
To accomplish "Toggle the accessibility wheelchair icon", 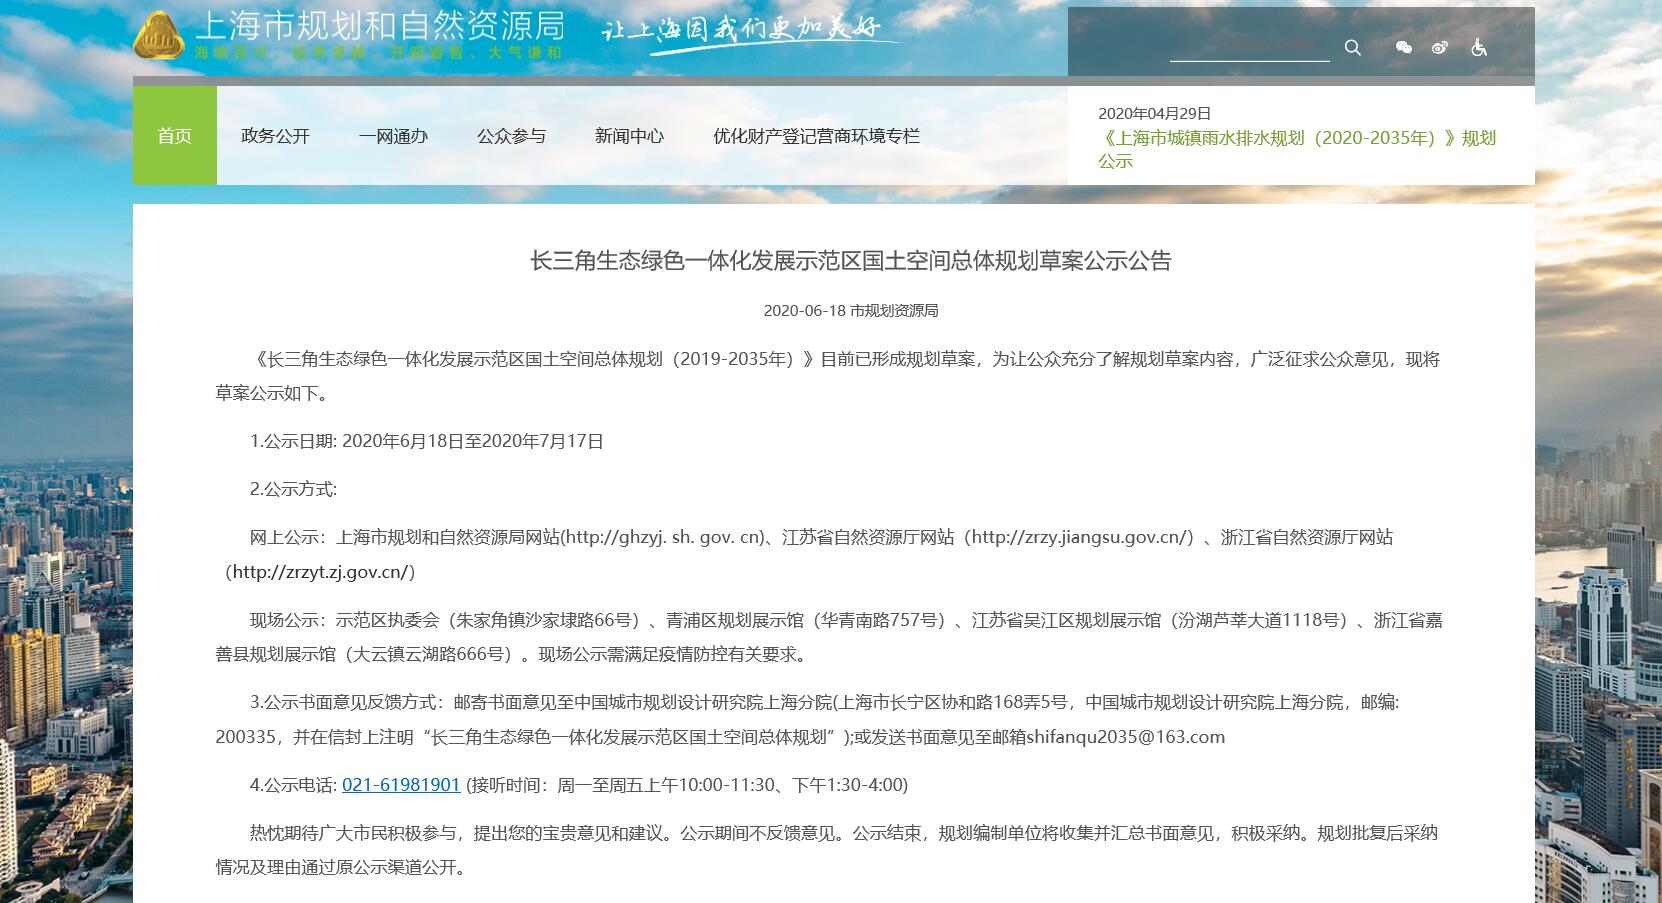I will [1479, 47].
